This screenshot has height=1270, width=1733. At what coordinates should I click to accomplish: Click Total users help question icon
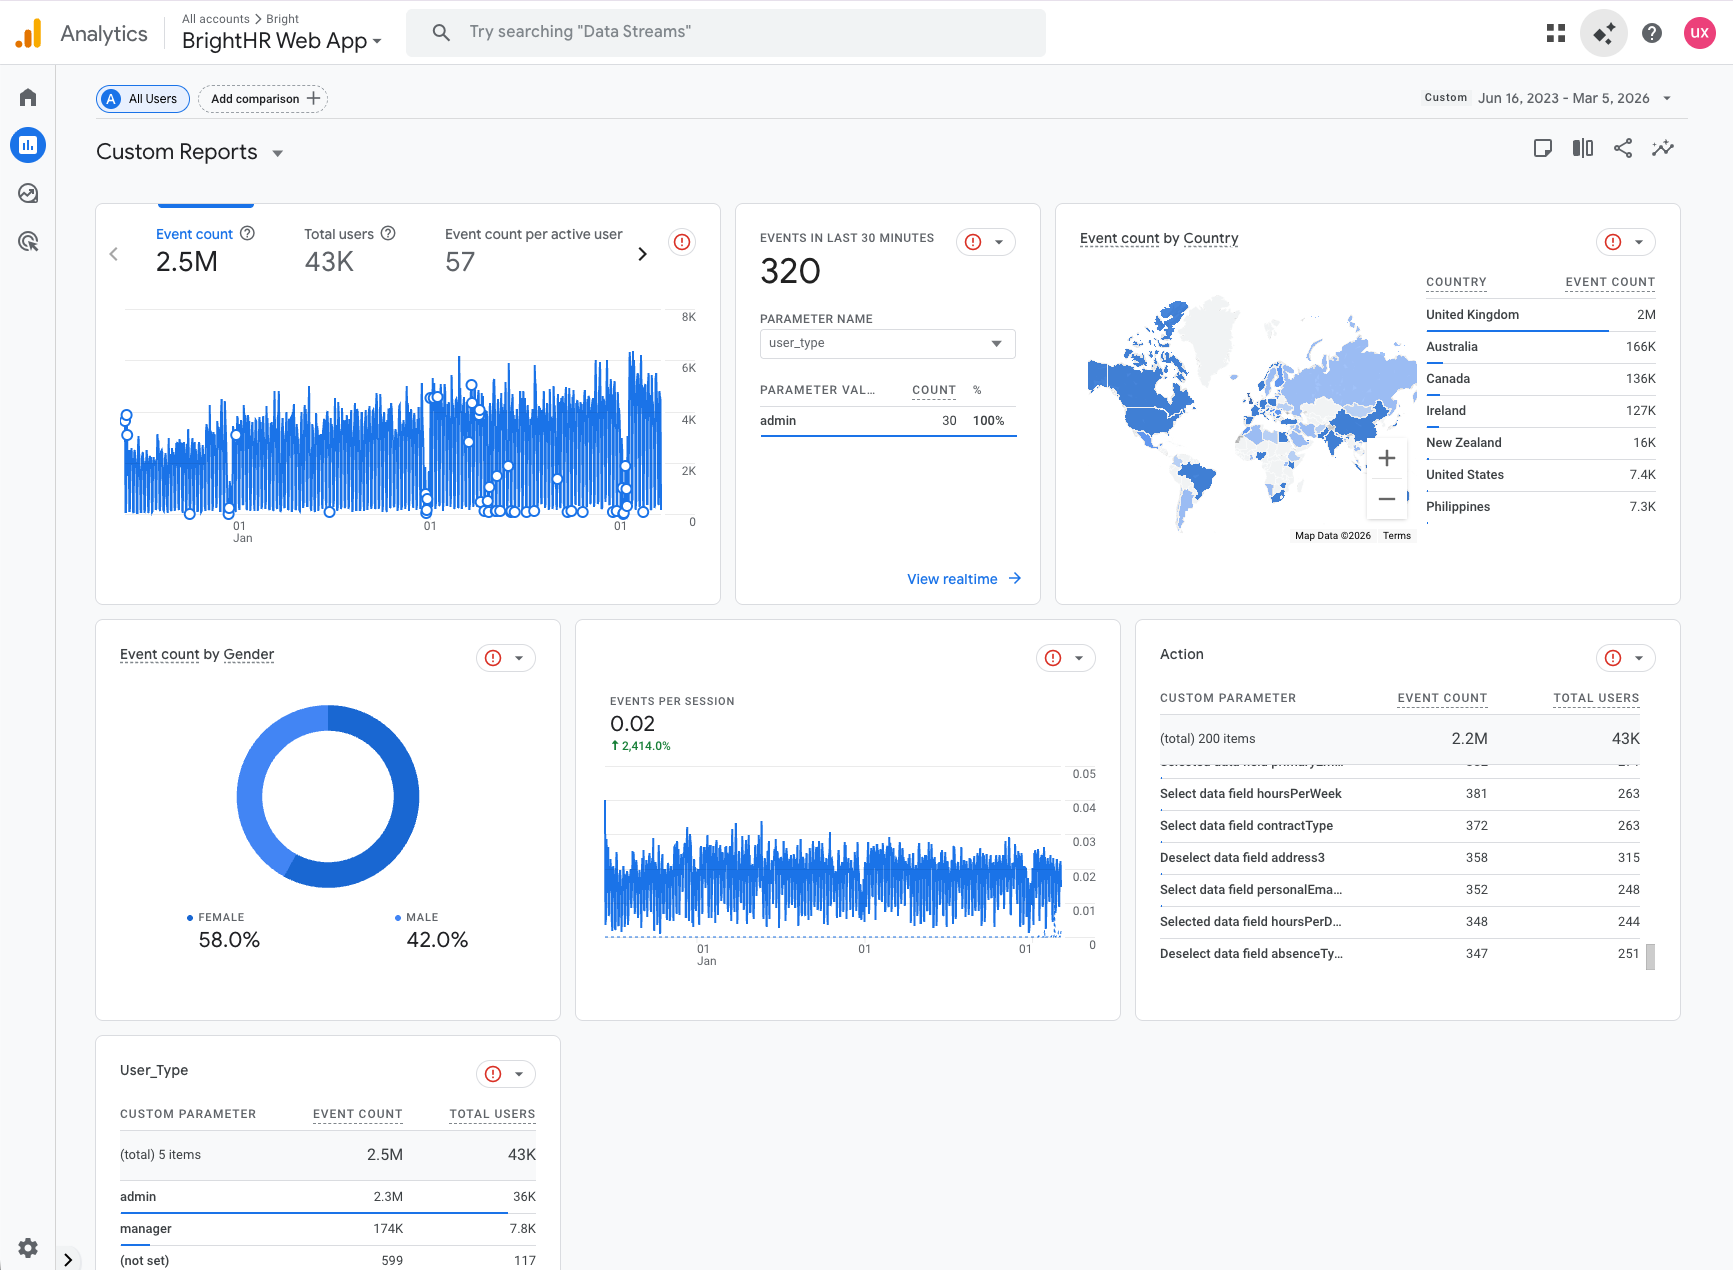pyautogui.click(x=388, y=233)
